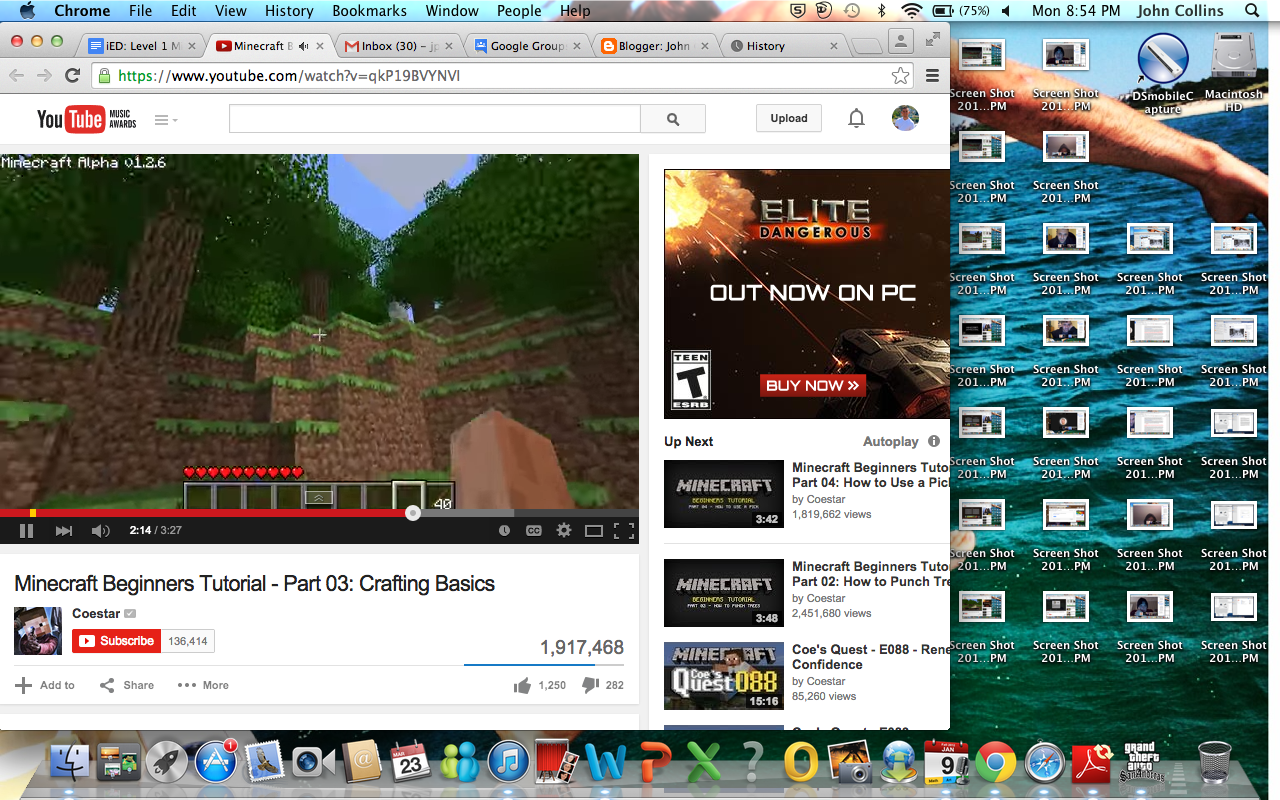Open Calendar in the dock
Image resolution: width=1280 pixels, height=800 pixels.
click(x=411, y=764)
